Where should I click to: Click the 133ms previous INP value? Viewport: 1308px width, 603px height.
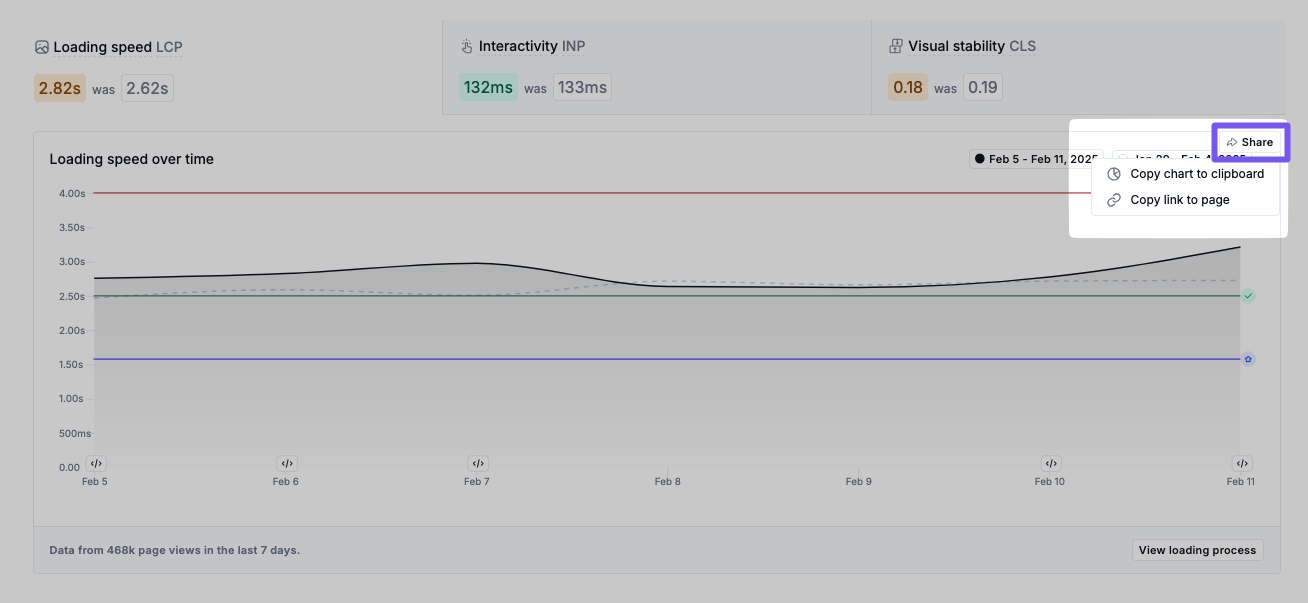click(x=582, y=88)
